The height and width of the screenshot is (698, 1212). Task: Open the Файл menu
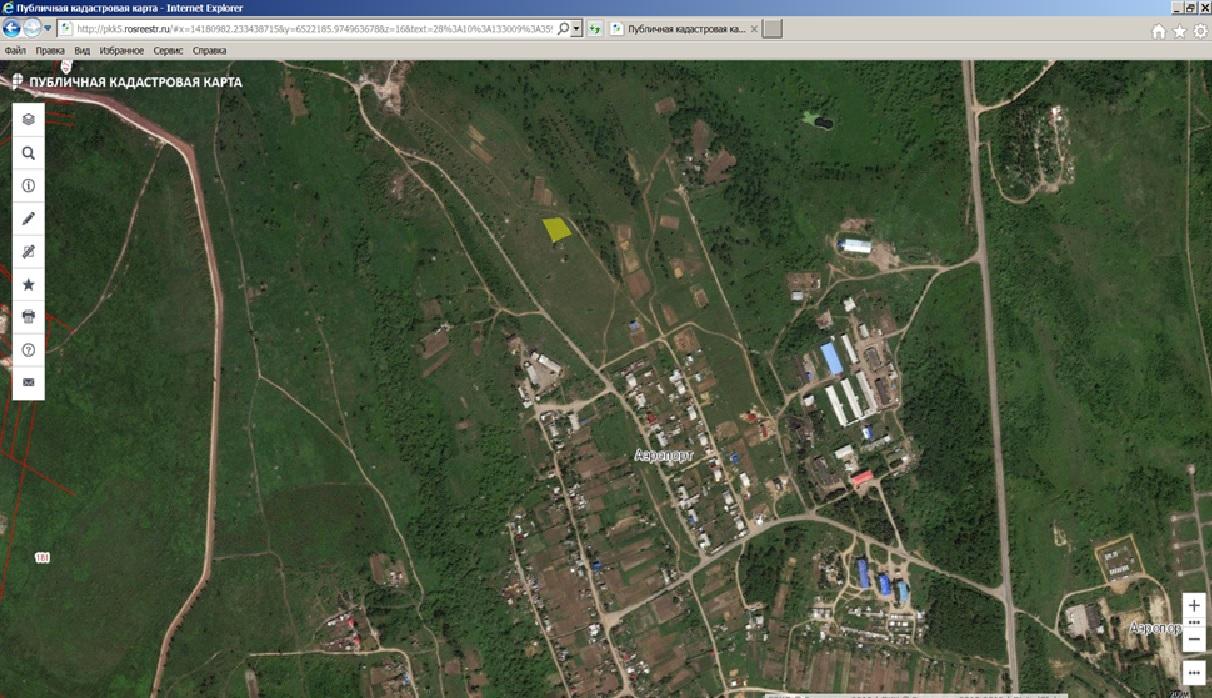tap(15, 50)
